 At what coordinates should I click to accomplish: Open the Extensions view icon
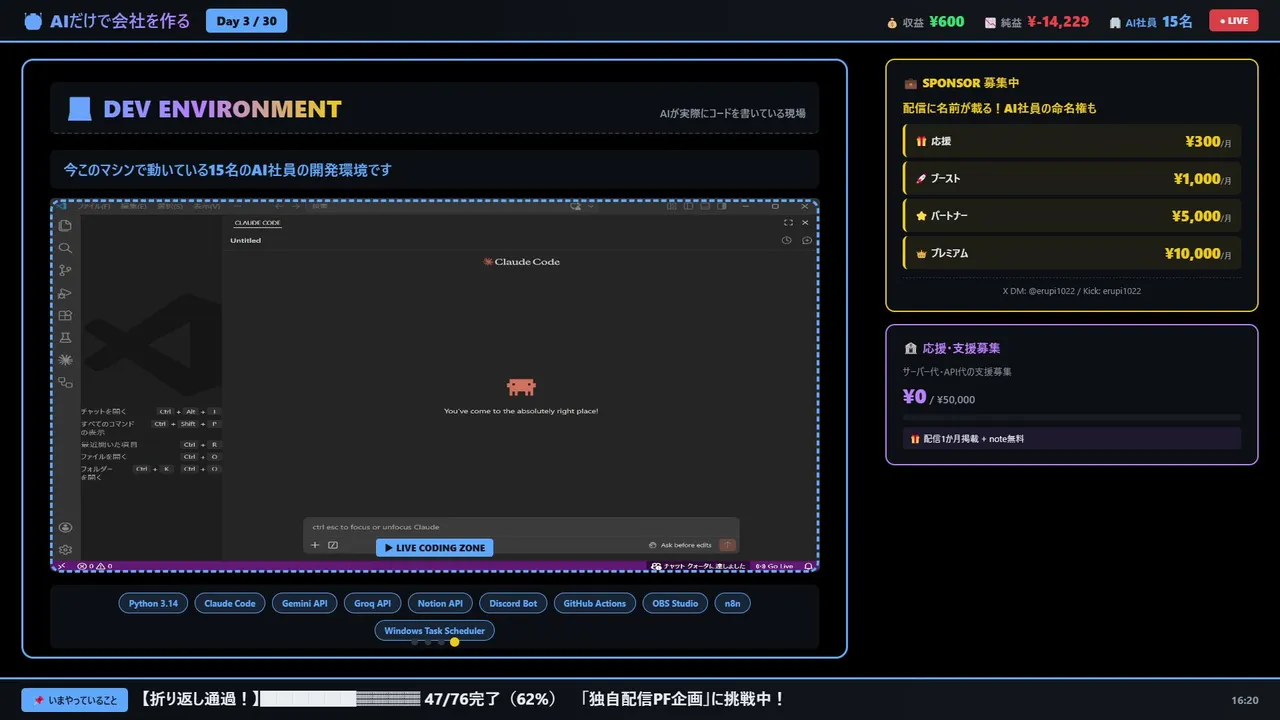click(65, 315)
